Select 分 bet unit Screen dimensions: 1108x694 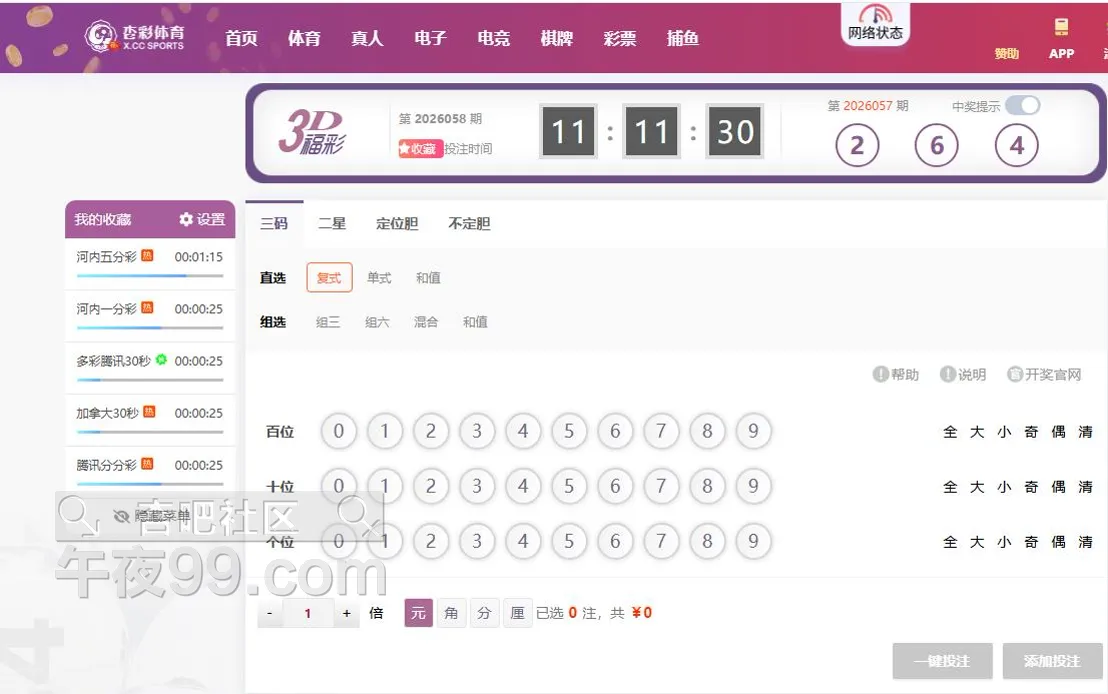[484, 613]
